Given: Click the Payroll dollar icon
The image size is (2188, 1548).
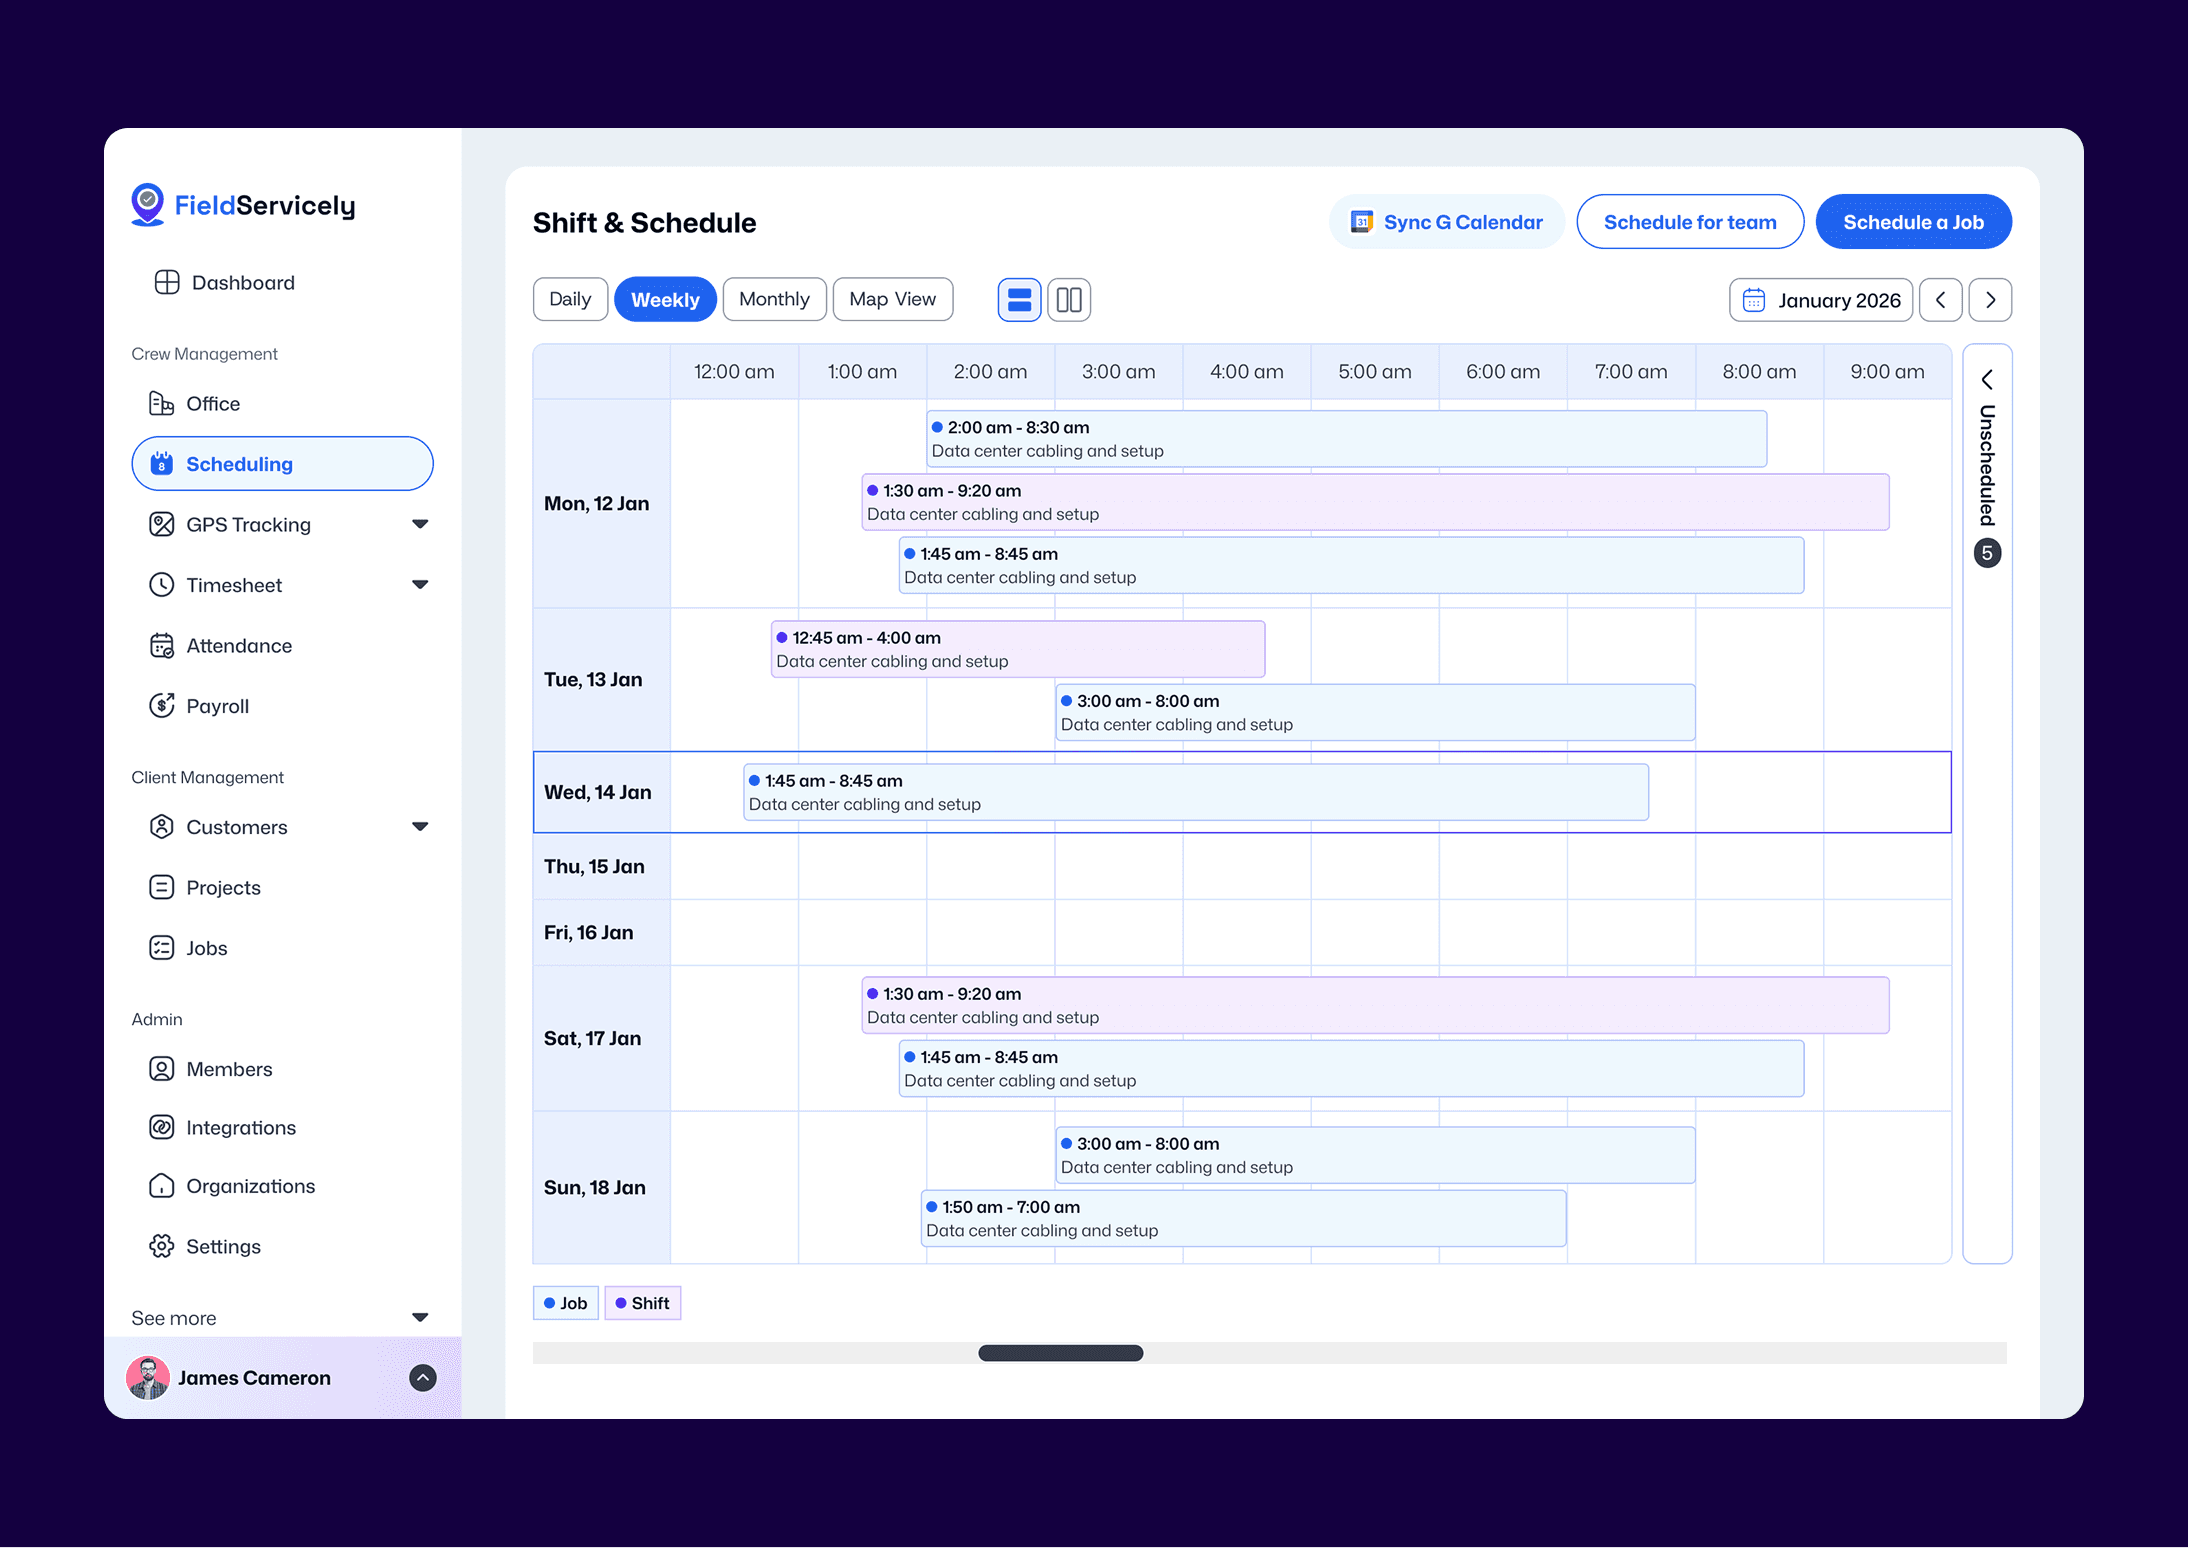Looking at the screenshot, I should point(161,706).
